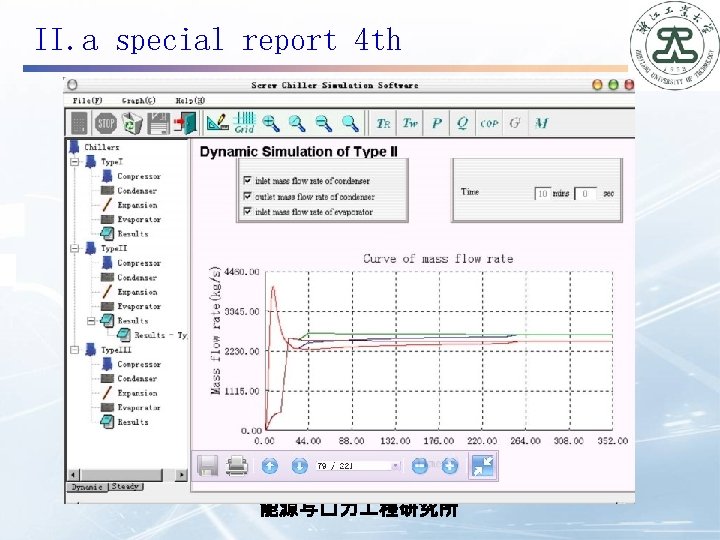Collapse the TypeIII tree node
The image size is (720, 540).
pyautogui.click(x=74, y=350)
